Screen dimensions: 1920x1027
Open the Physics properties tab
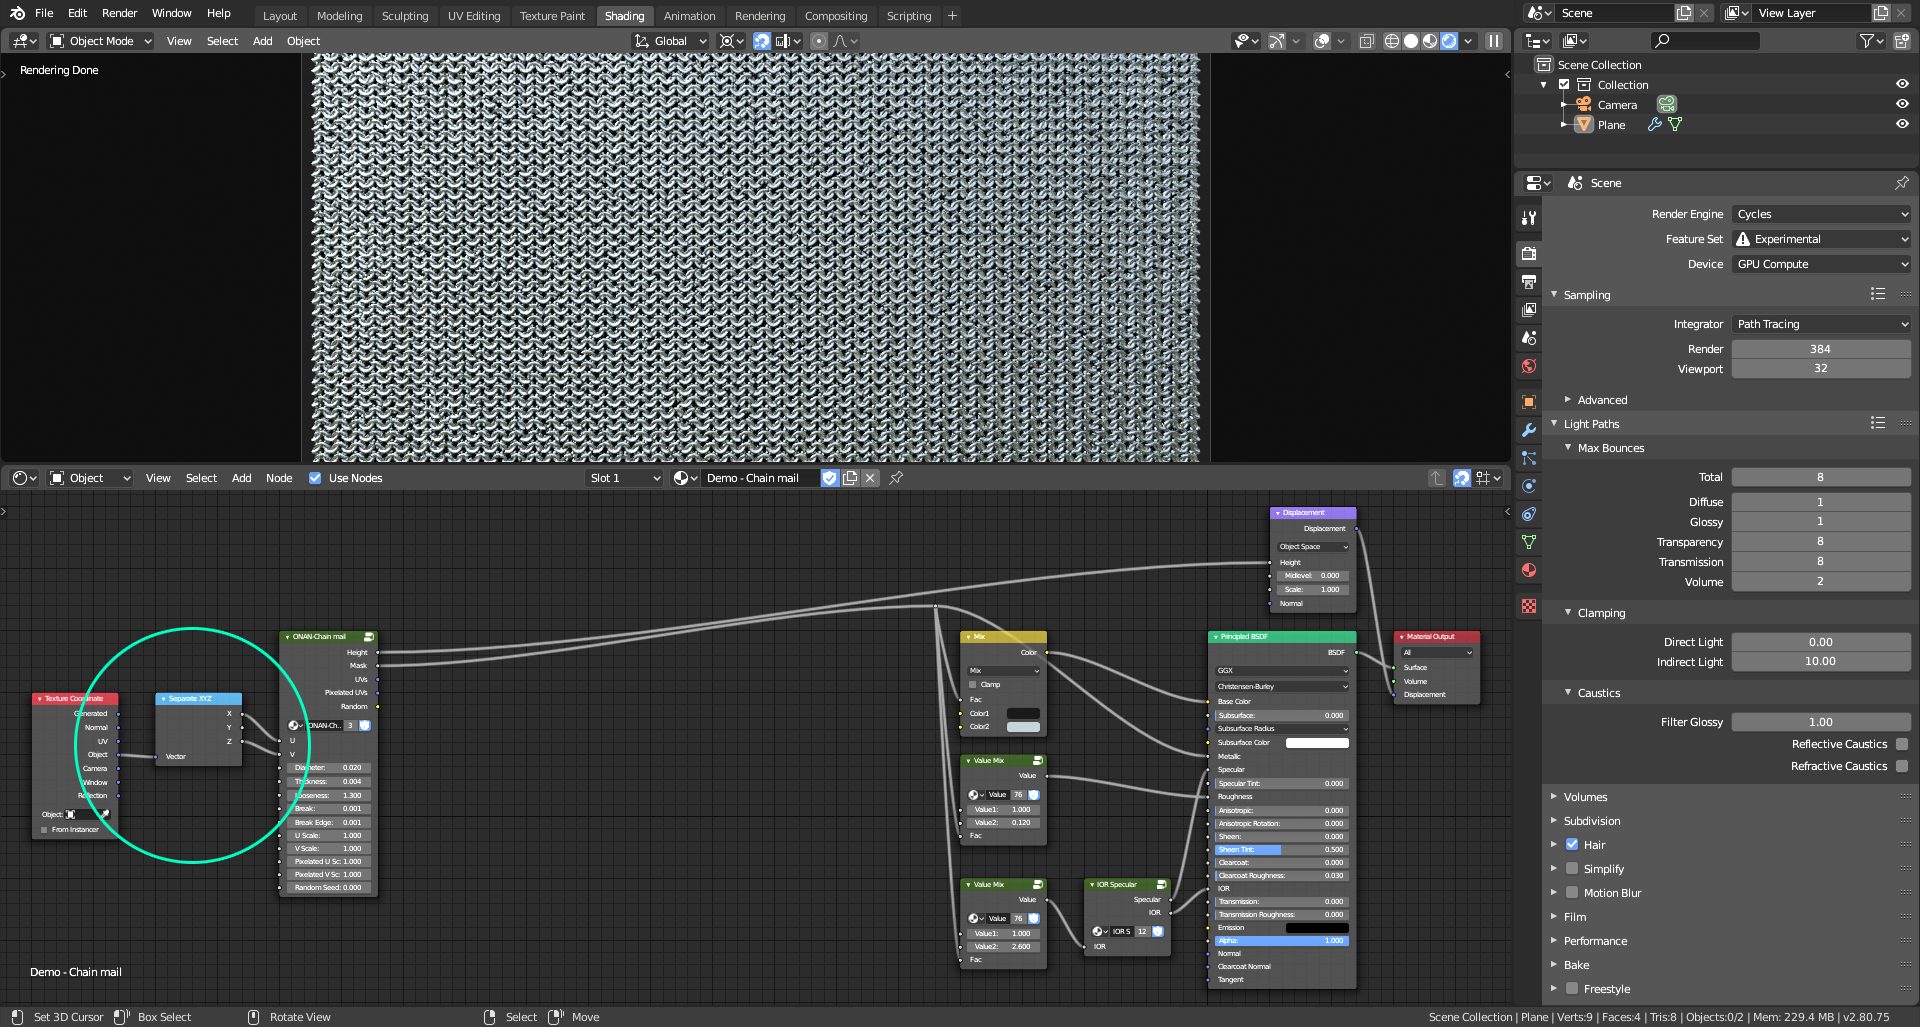point(1529,486)
